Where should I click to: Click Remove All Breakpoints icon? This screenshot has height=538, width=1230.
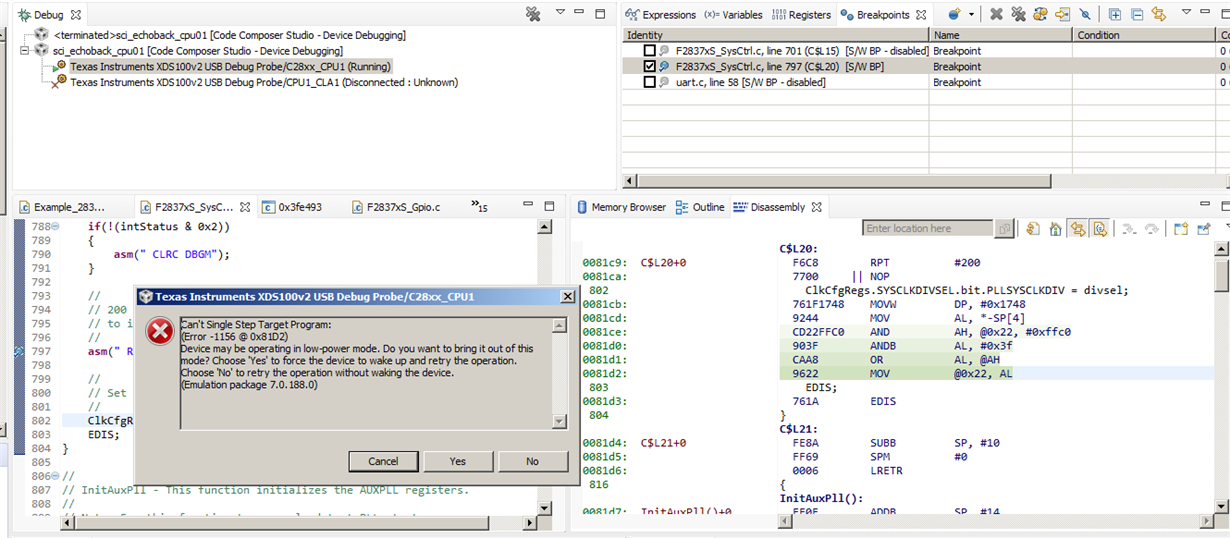(x=1018, y=14)
